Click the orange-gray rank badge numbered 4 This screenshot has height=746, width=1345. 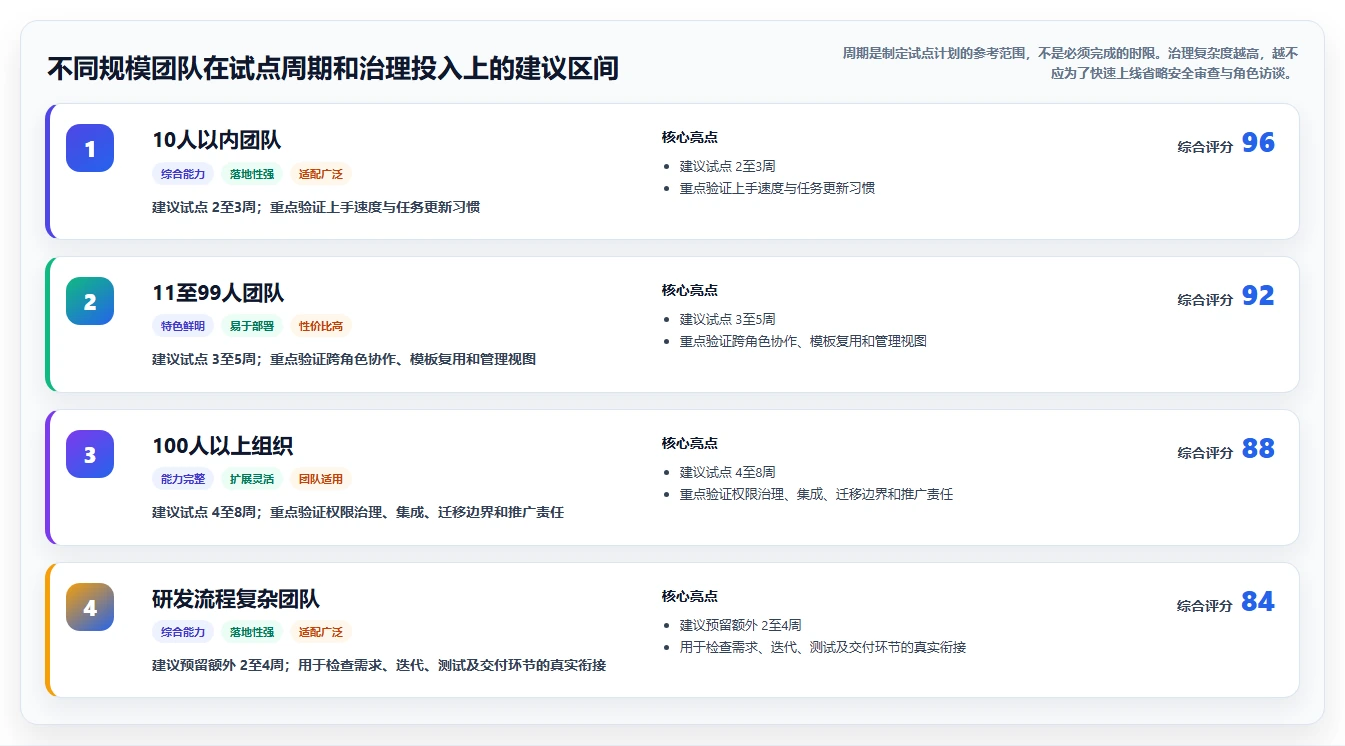(x=90, y=607)
